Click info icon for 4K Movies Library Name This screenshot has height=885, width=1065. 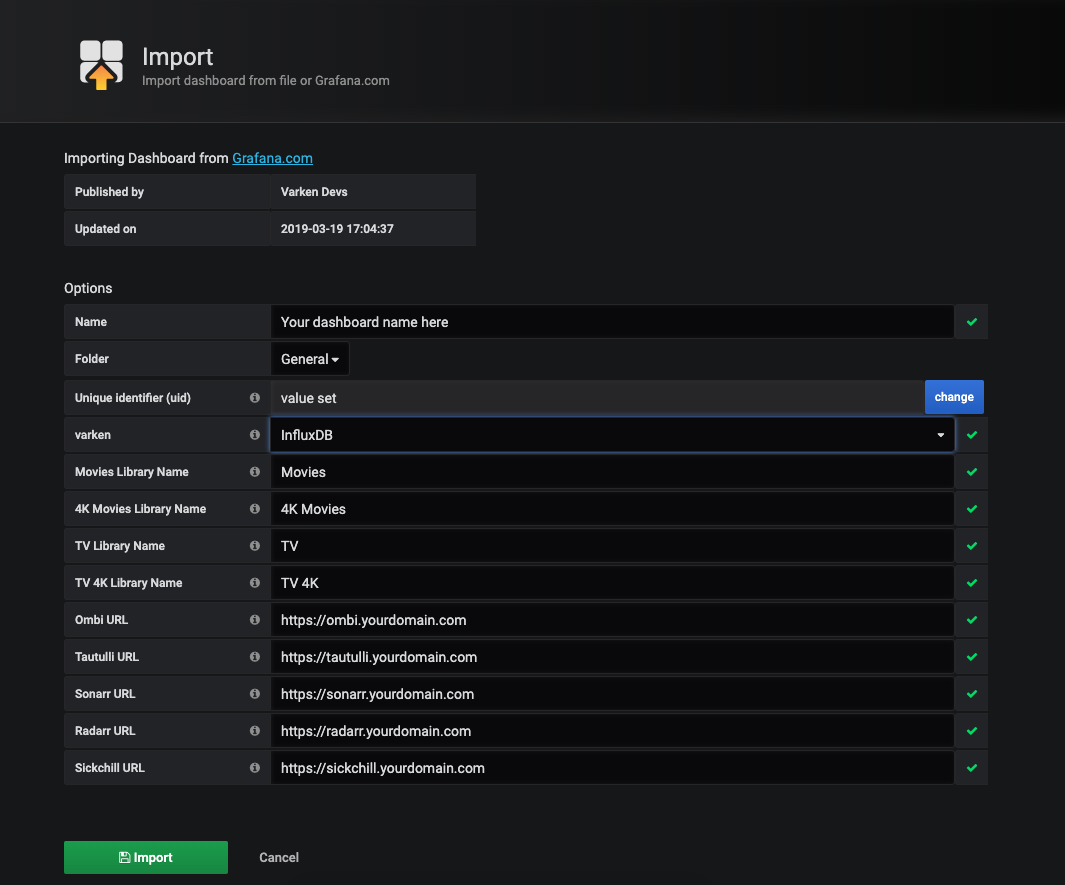255,509
